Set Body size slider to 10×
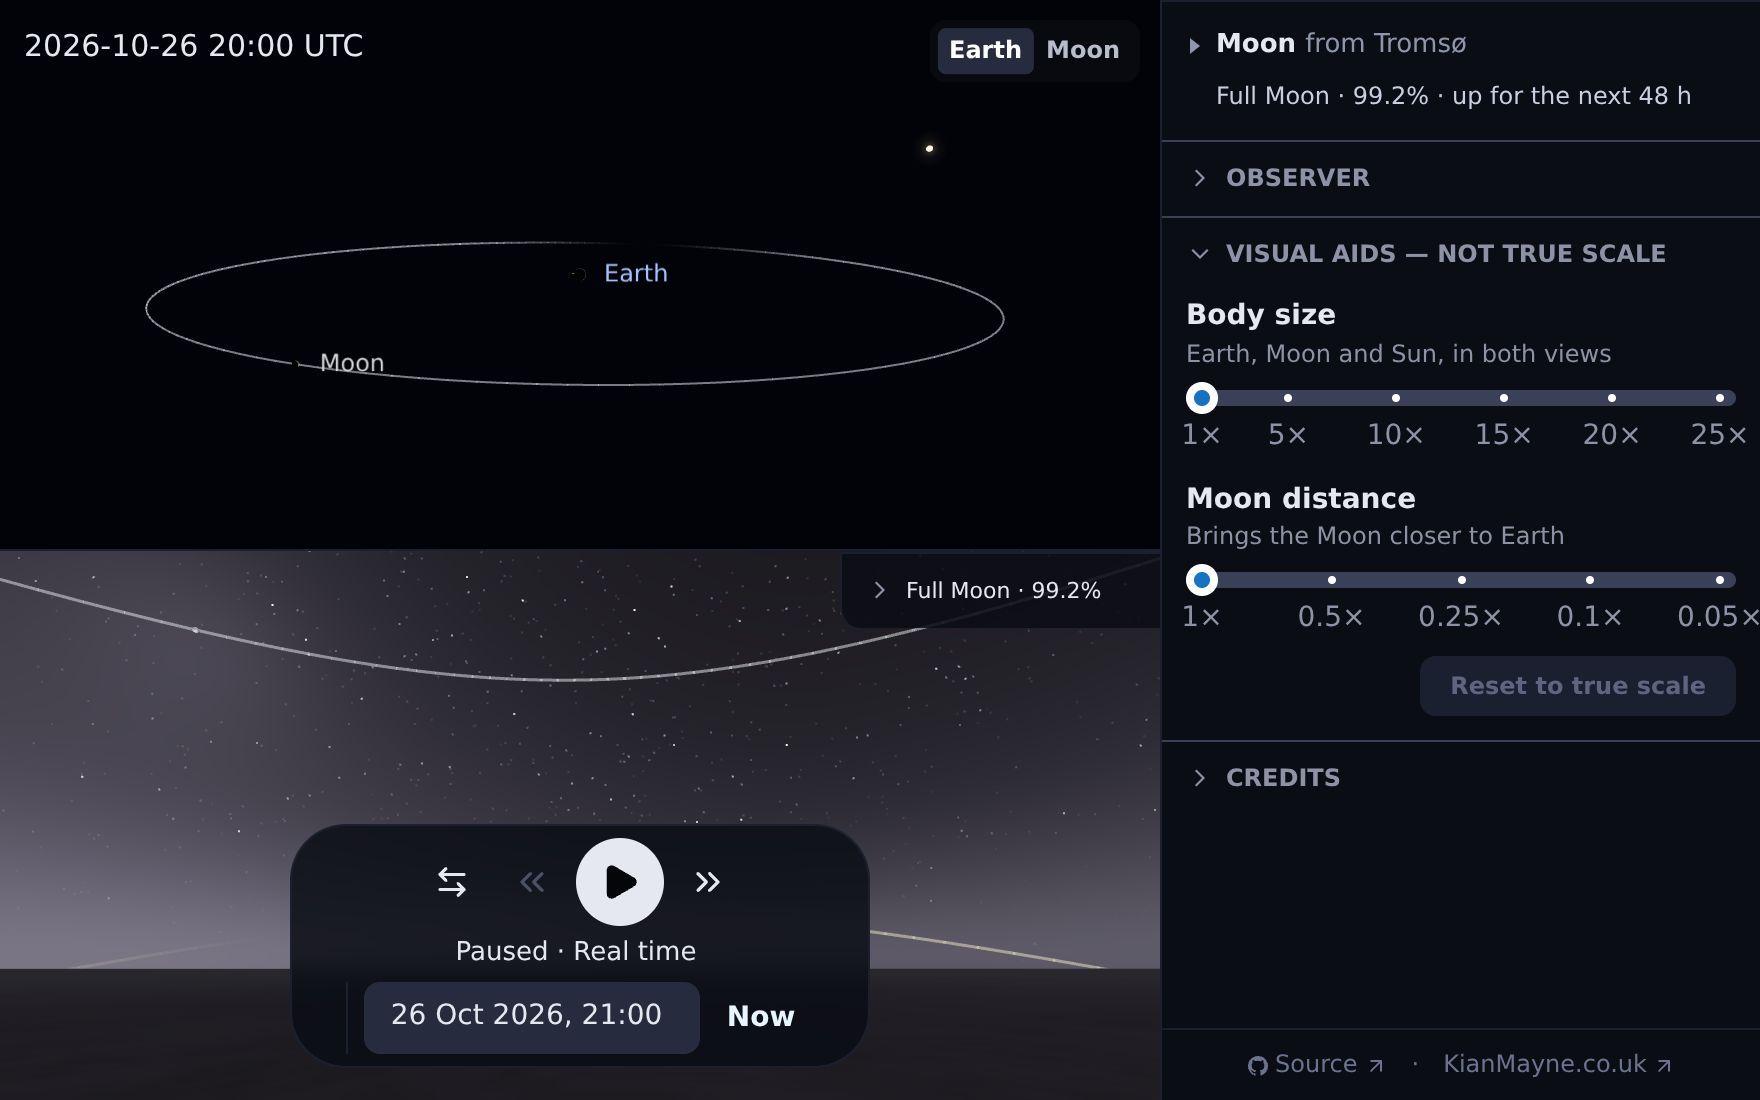 pos(1396,398)
